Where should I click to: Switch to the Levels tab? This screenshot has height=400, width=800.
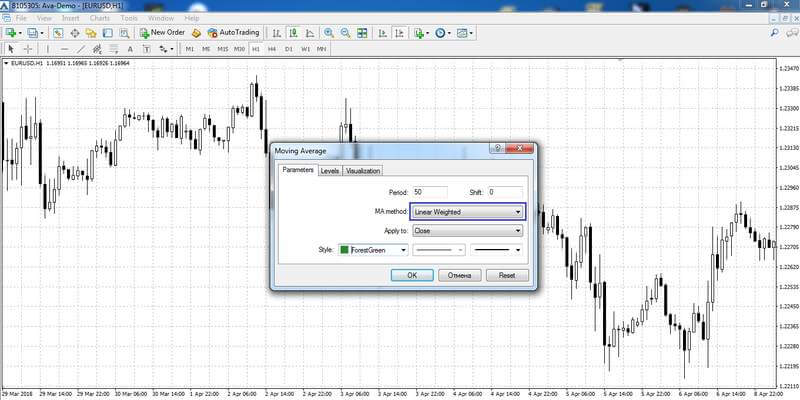pyautogui.click(x=330, y=171)
